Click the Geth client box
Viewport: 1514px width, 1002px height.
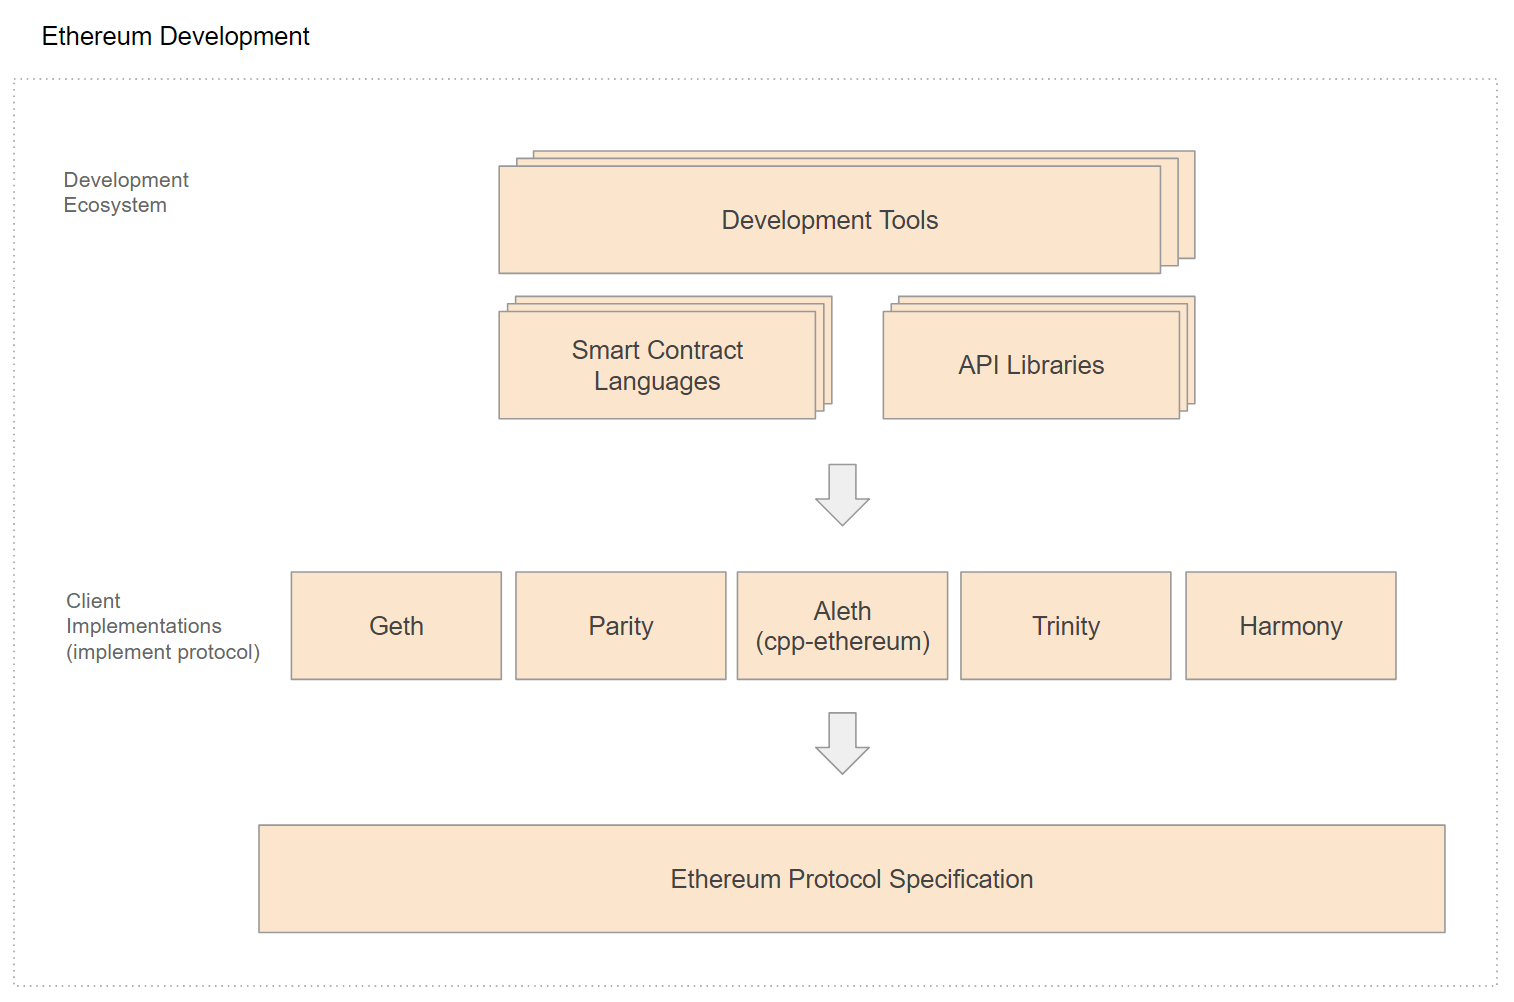pos(396,626)
